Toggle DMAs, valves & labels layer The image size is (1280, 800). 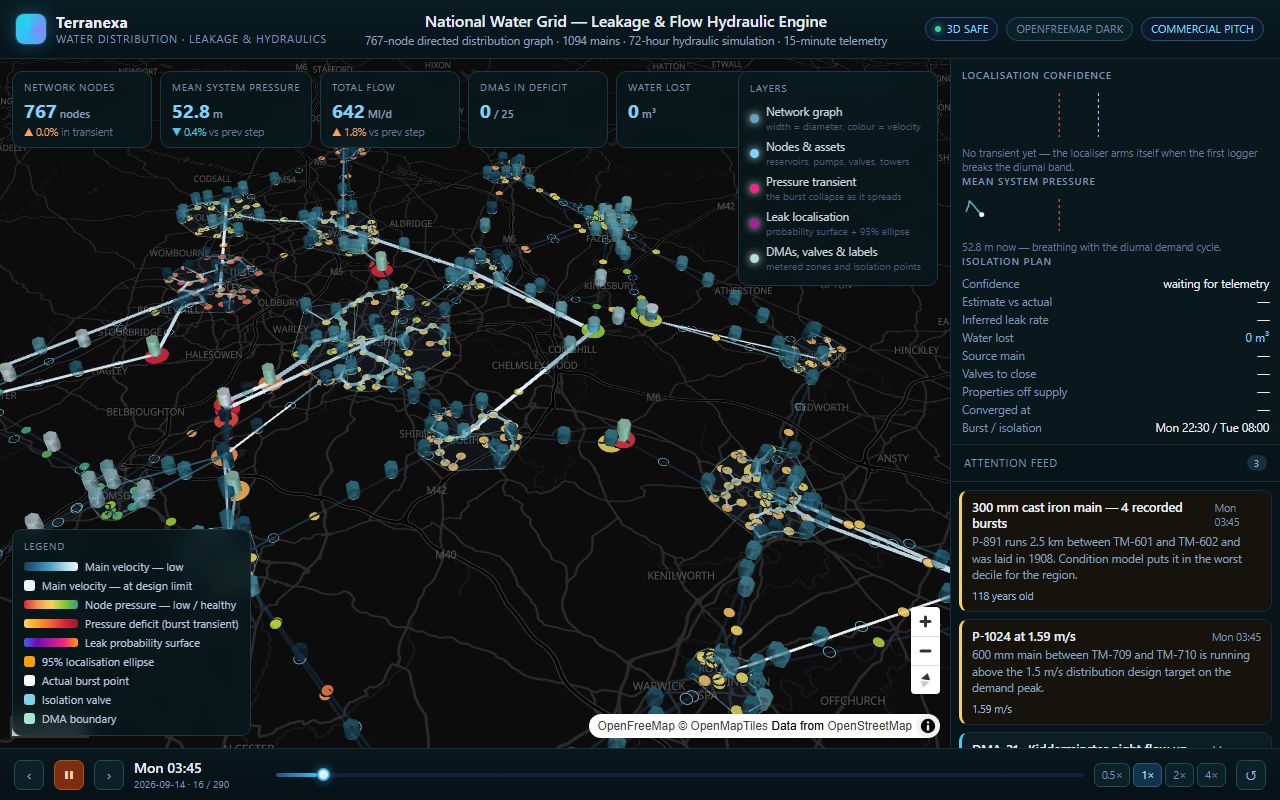coord(838,258)
